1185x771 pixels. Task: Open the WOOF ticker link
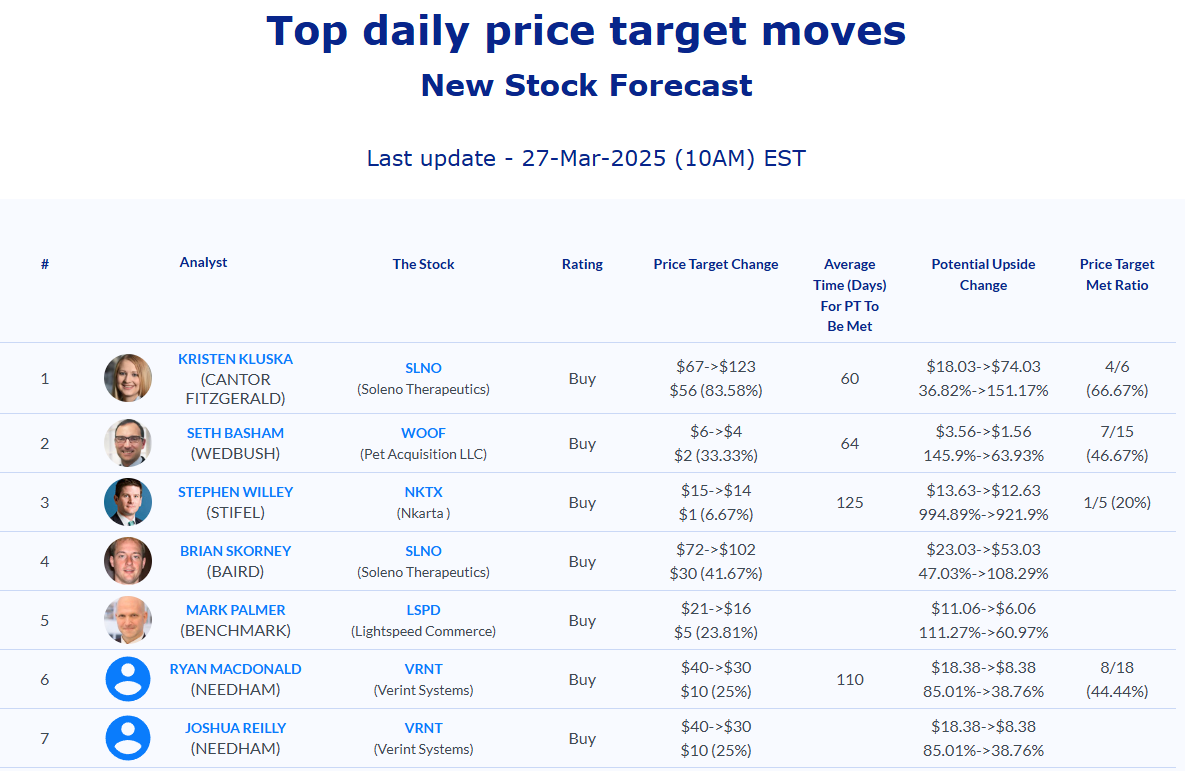click(x=423, y=433)
